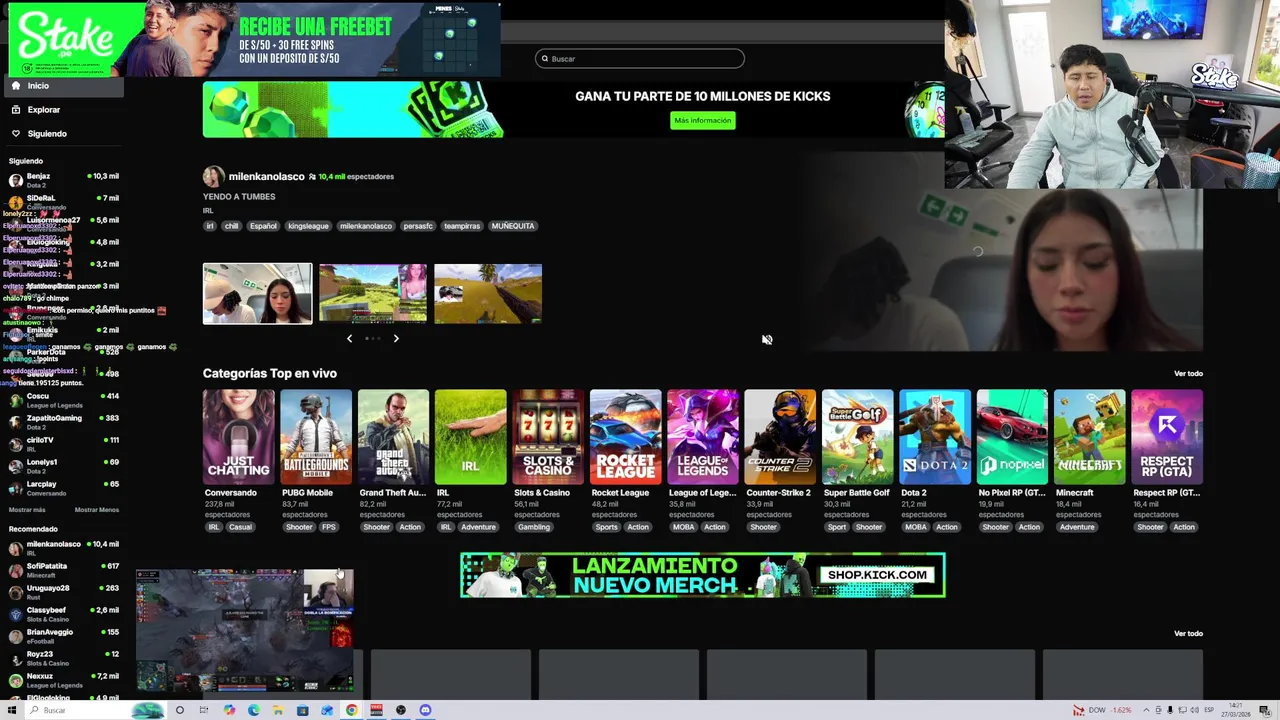Open the Dota 2 category card

tap(935, 437)
